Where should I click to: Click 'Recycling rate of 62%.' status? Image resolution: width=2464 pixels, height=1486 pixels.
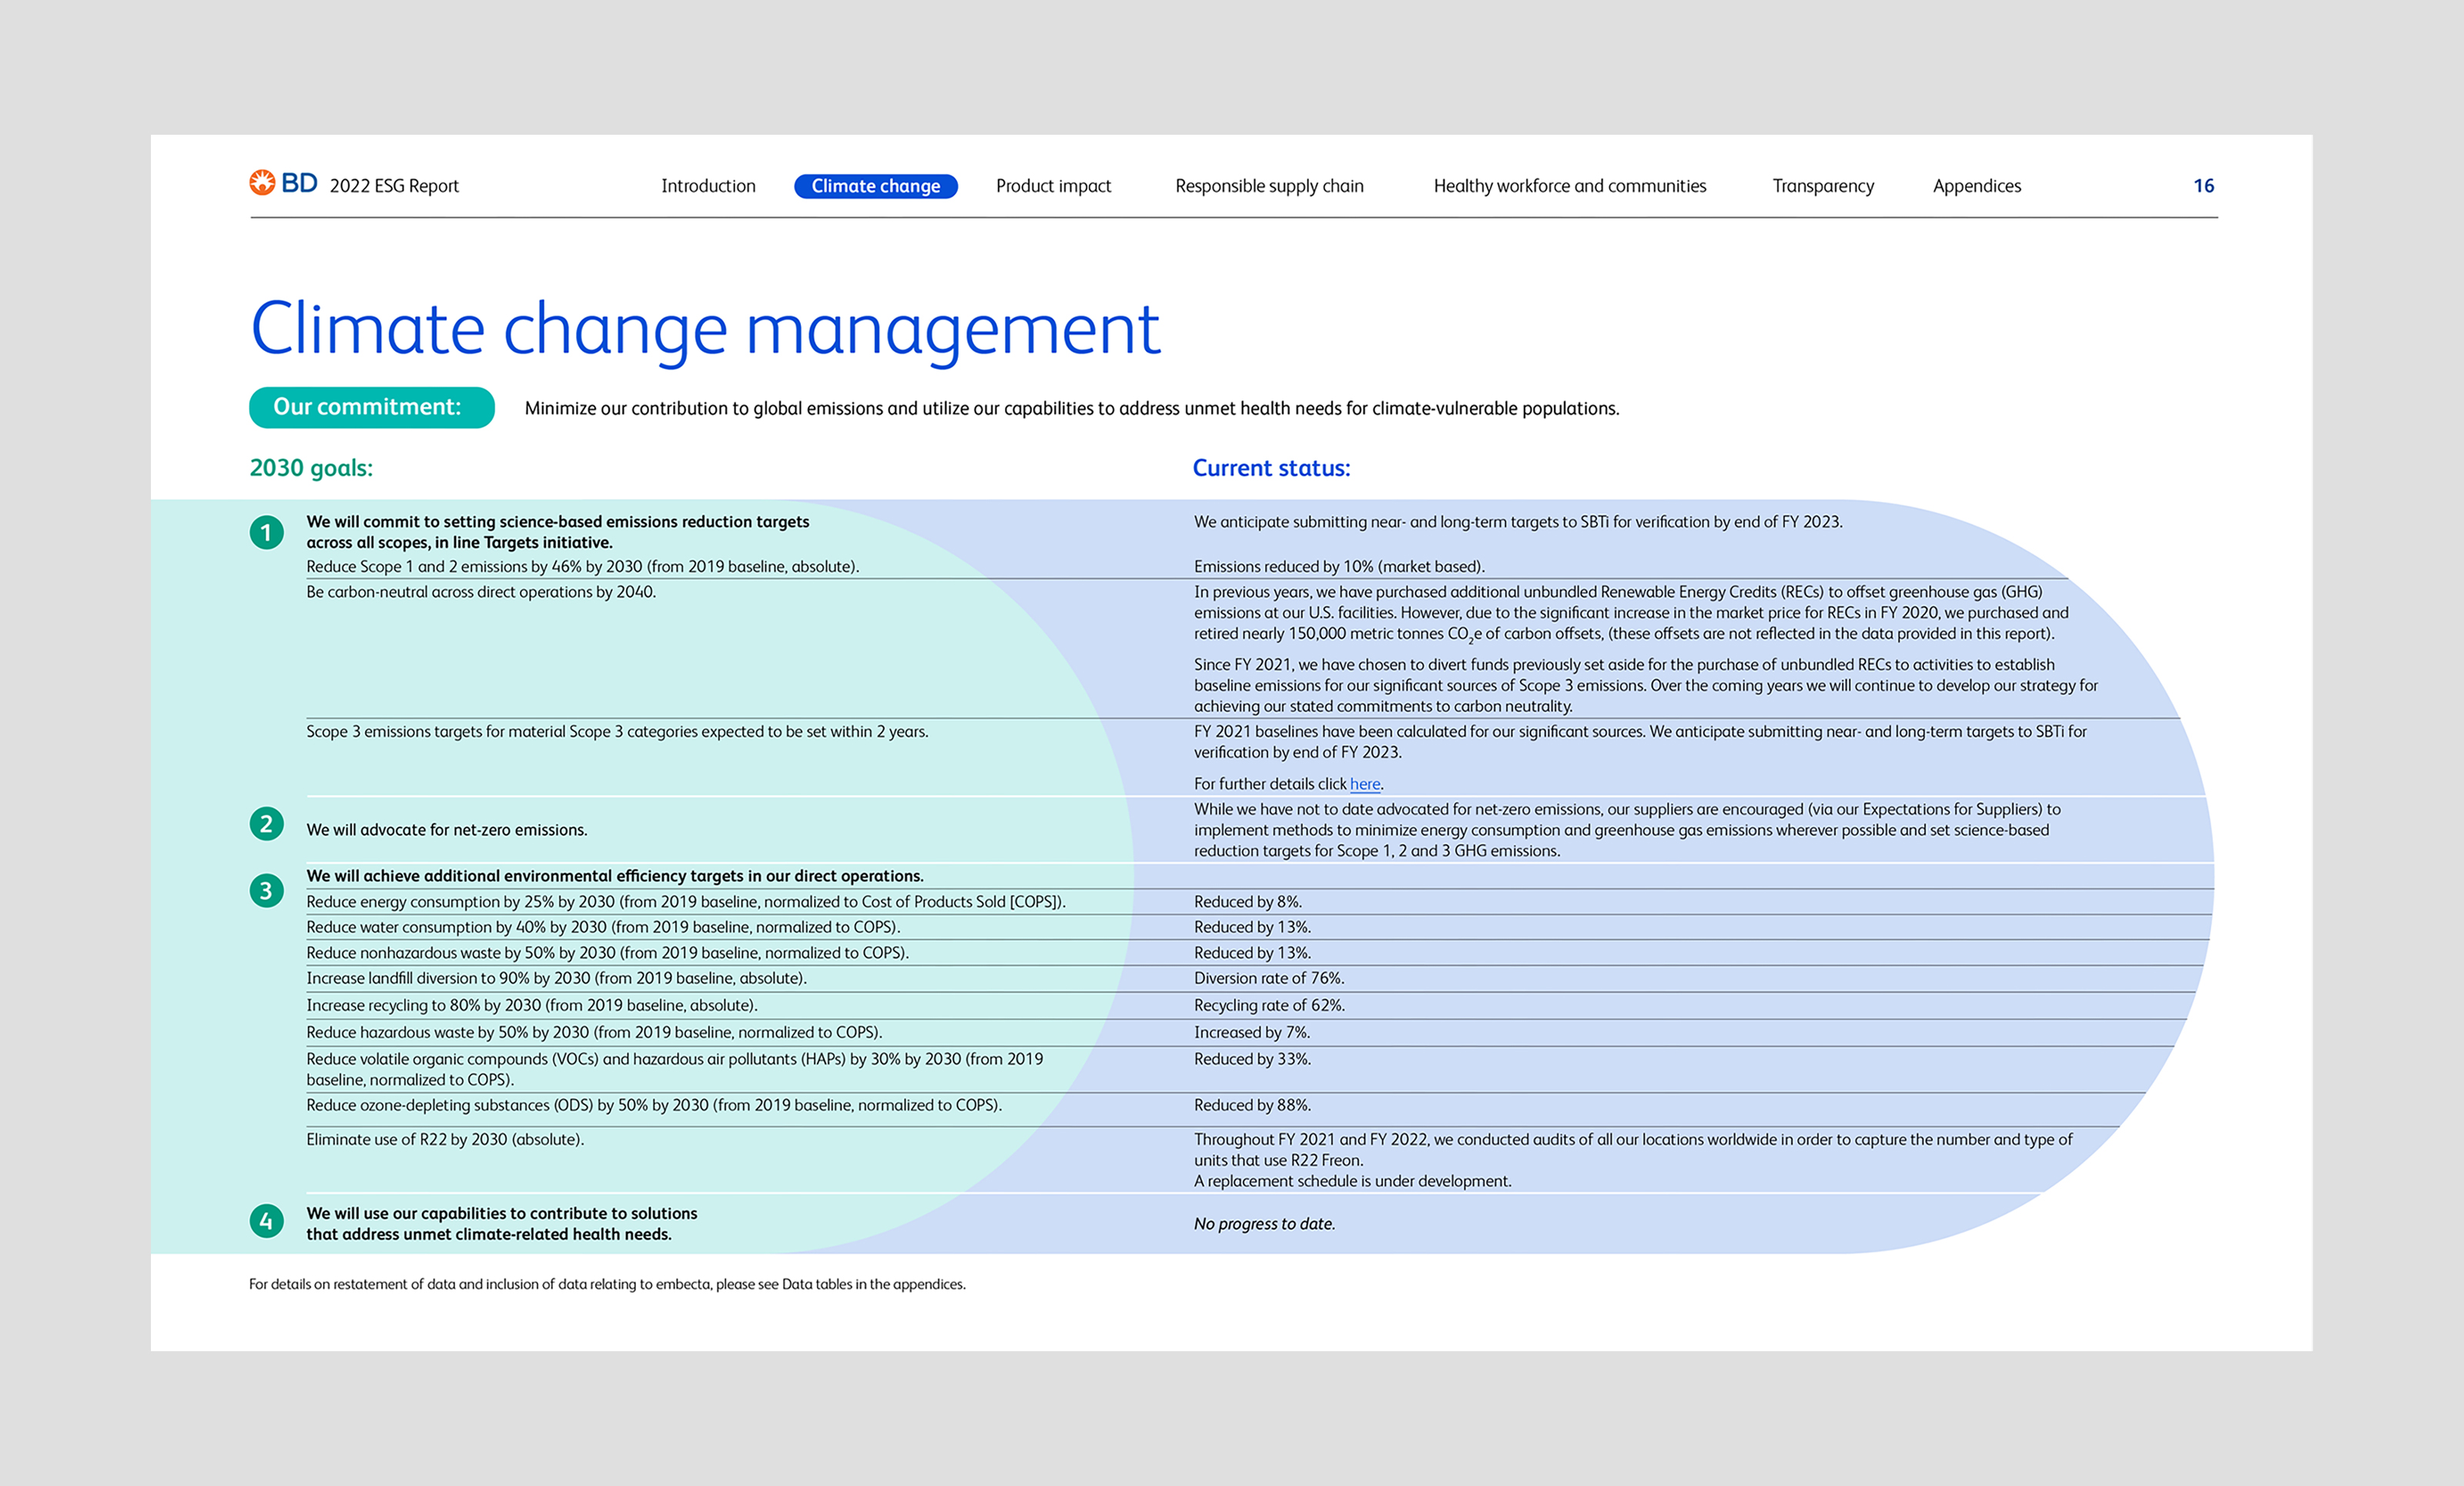point(1269,1005)
